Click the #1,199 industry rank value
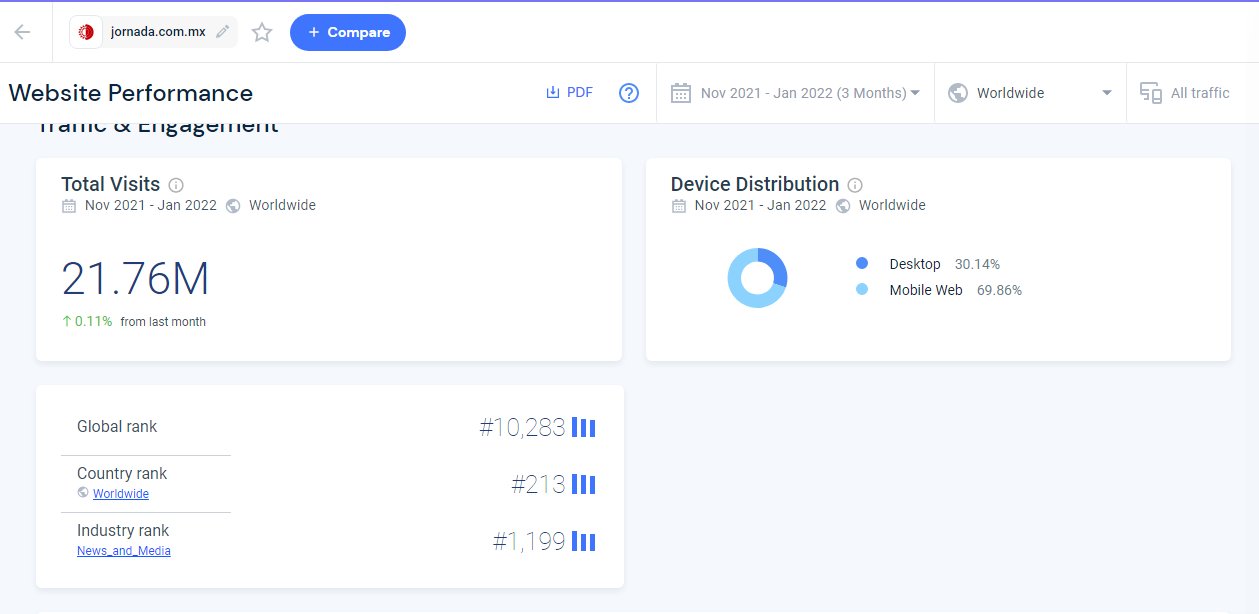Image resolution: width=1259 pixels, height=614 pixels. 529,542
